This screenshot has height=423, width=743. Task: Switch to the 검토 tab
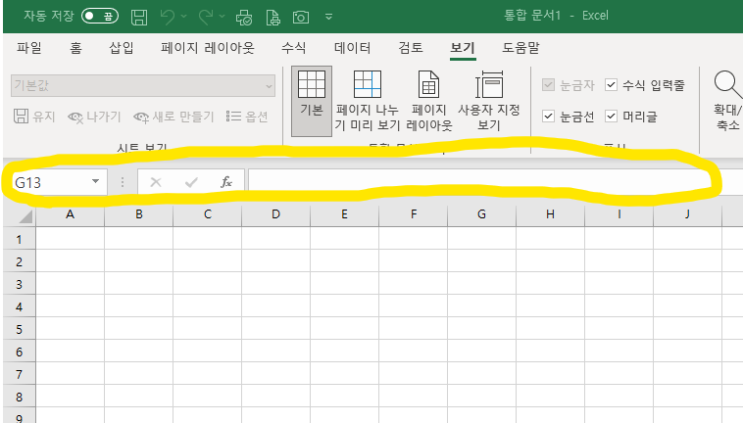coord(410,48)
